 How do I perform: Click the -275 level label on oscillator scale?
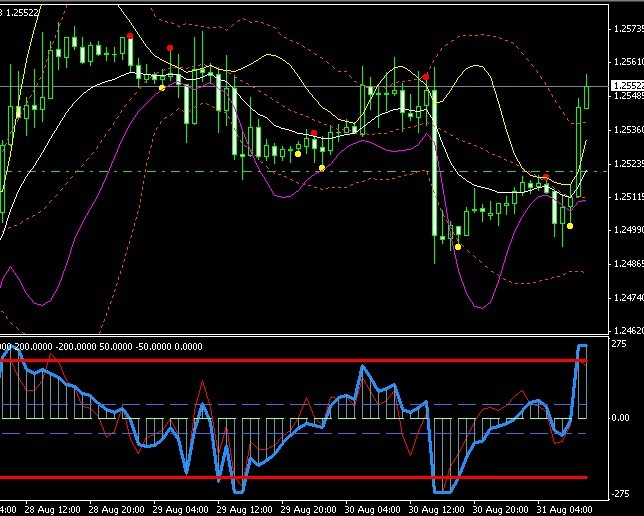point(620,493)
